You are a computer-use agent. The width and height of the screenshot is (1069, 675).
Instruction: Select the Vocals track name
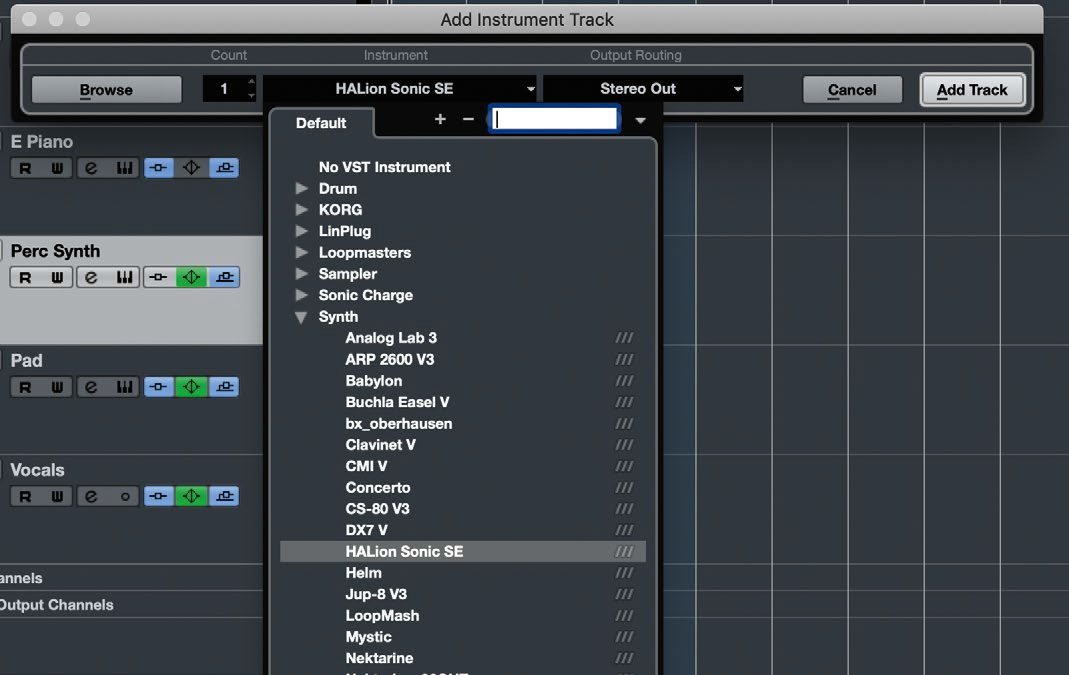click(x=37, y=470)
